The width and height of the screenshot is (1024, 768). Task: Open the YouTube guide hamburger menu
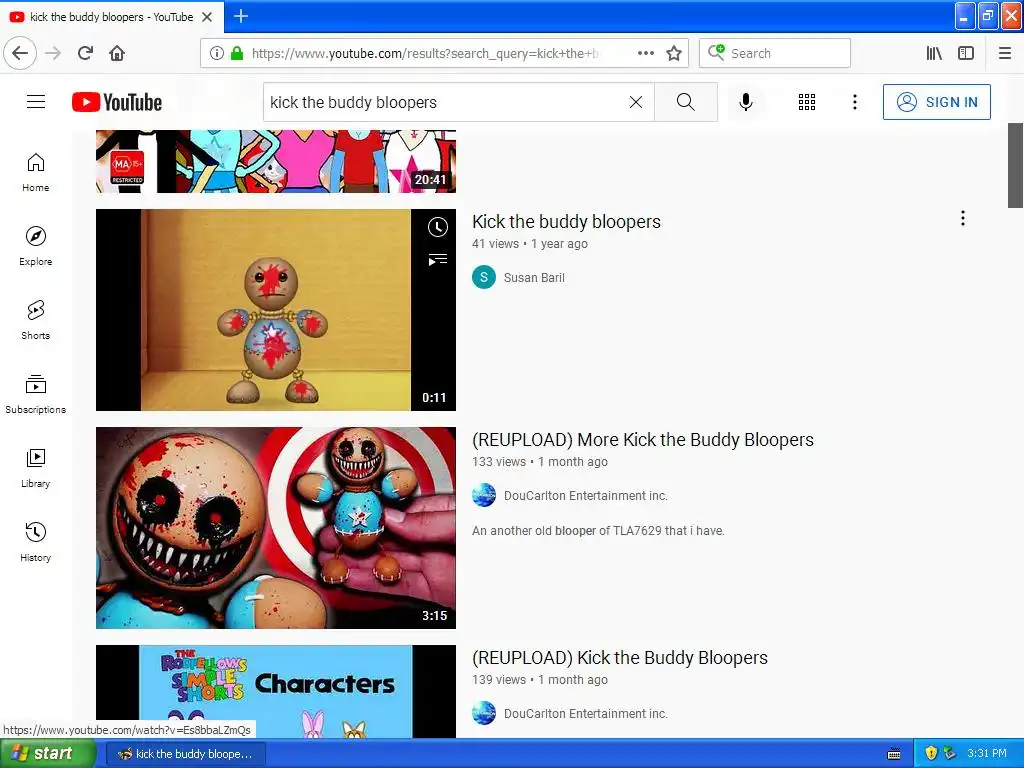click(x=36, y=102)
